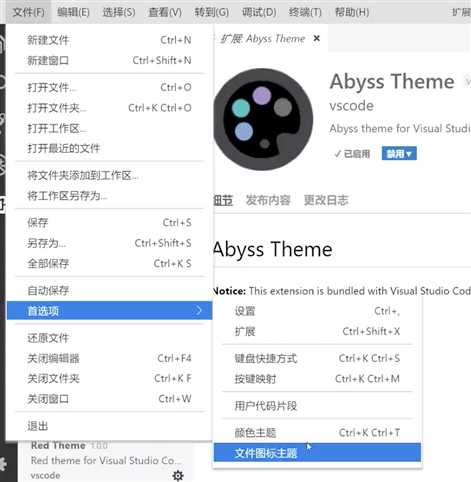Viewport: 471px width, 482px height.
Task: Switch to the 更改日志 tab
Action: click(326, 200)
